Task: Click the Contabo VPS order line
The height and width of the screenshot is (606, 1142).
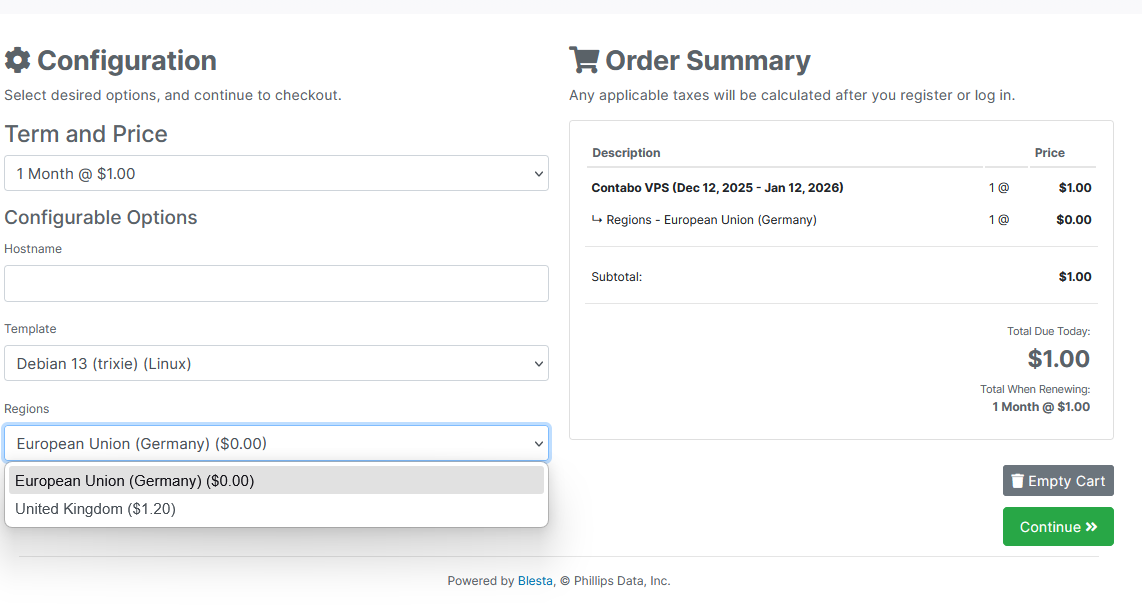Action: pos(717,188)
